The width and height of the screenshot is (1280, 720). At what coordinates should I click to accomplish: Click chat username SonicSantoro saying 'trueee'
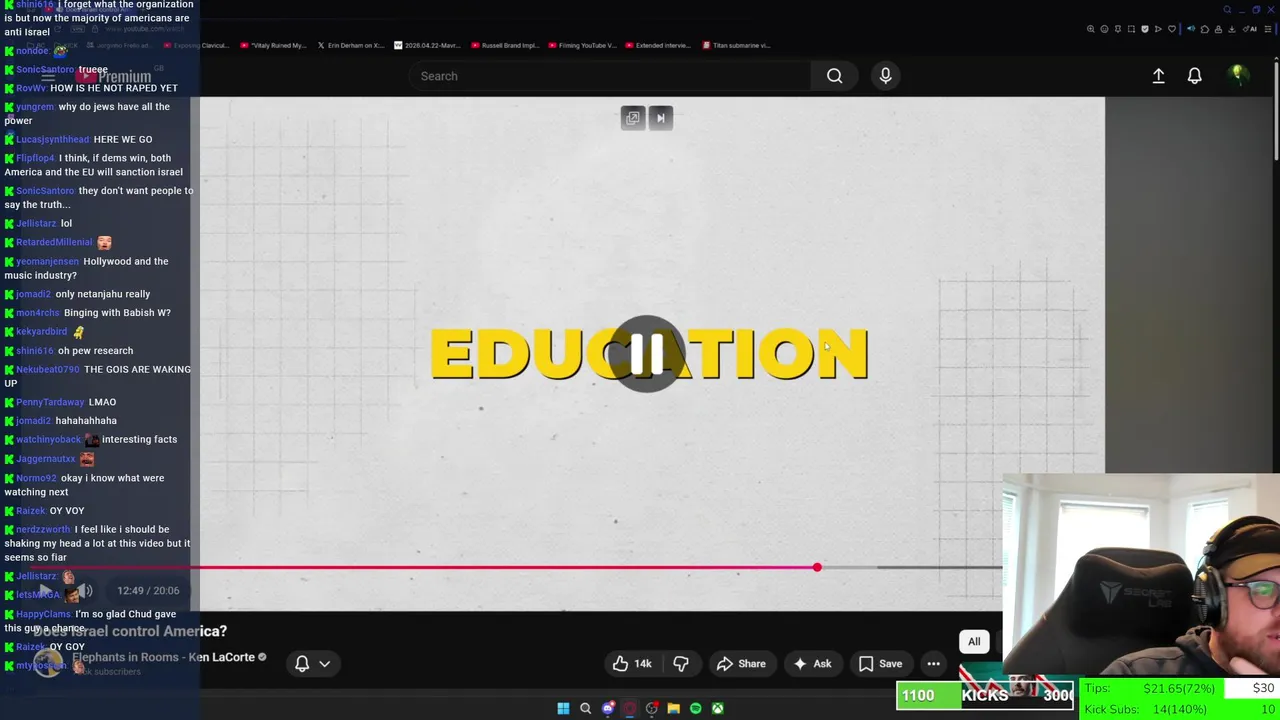tap(45, 70)
